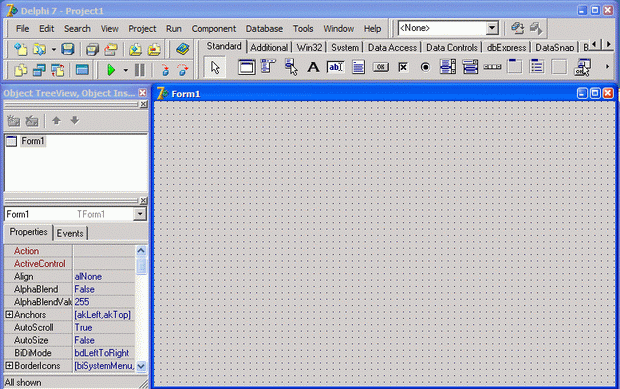Switch to the Win32 palette tab
This screenshot has width=620, height=389.
309,47
